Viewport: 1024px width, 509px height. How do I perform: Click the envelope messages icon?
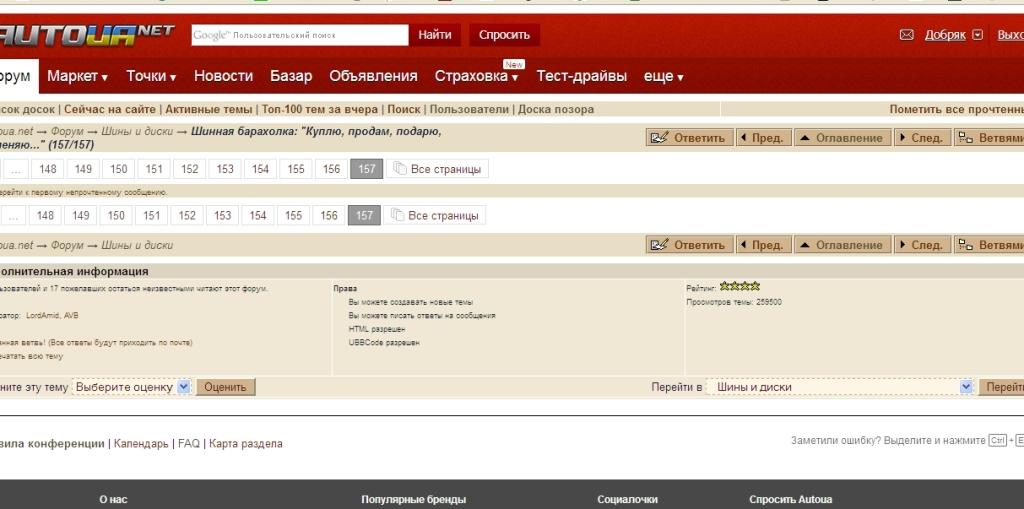pyautogui.click(x=906, y=35)
